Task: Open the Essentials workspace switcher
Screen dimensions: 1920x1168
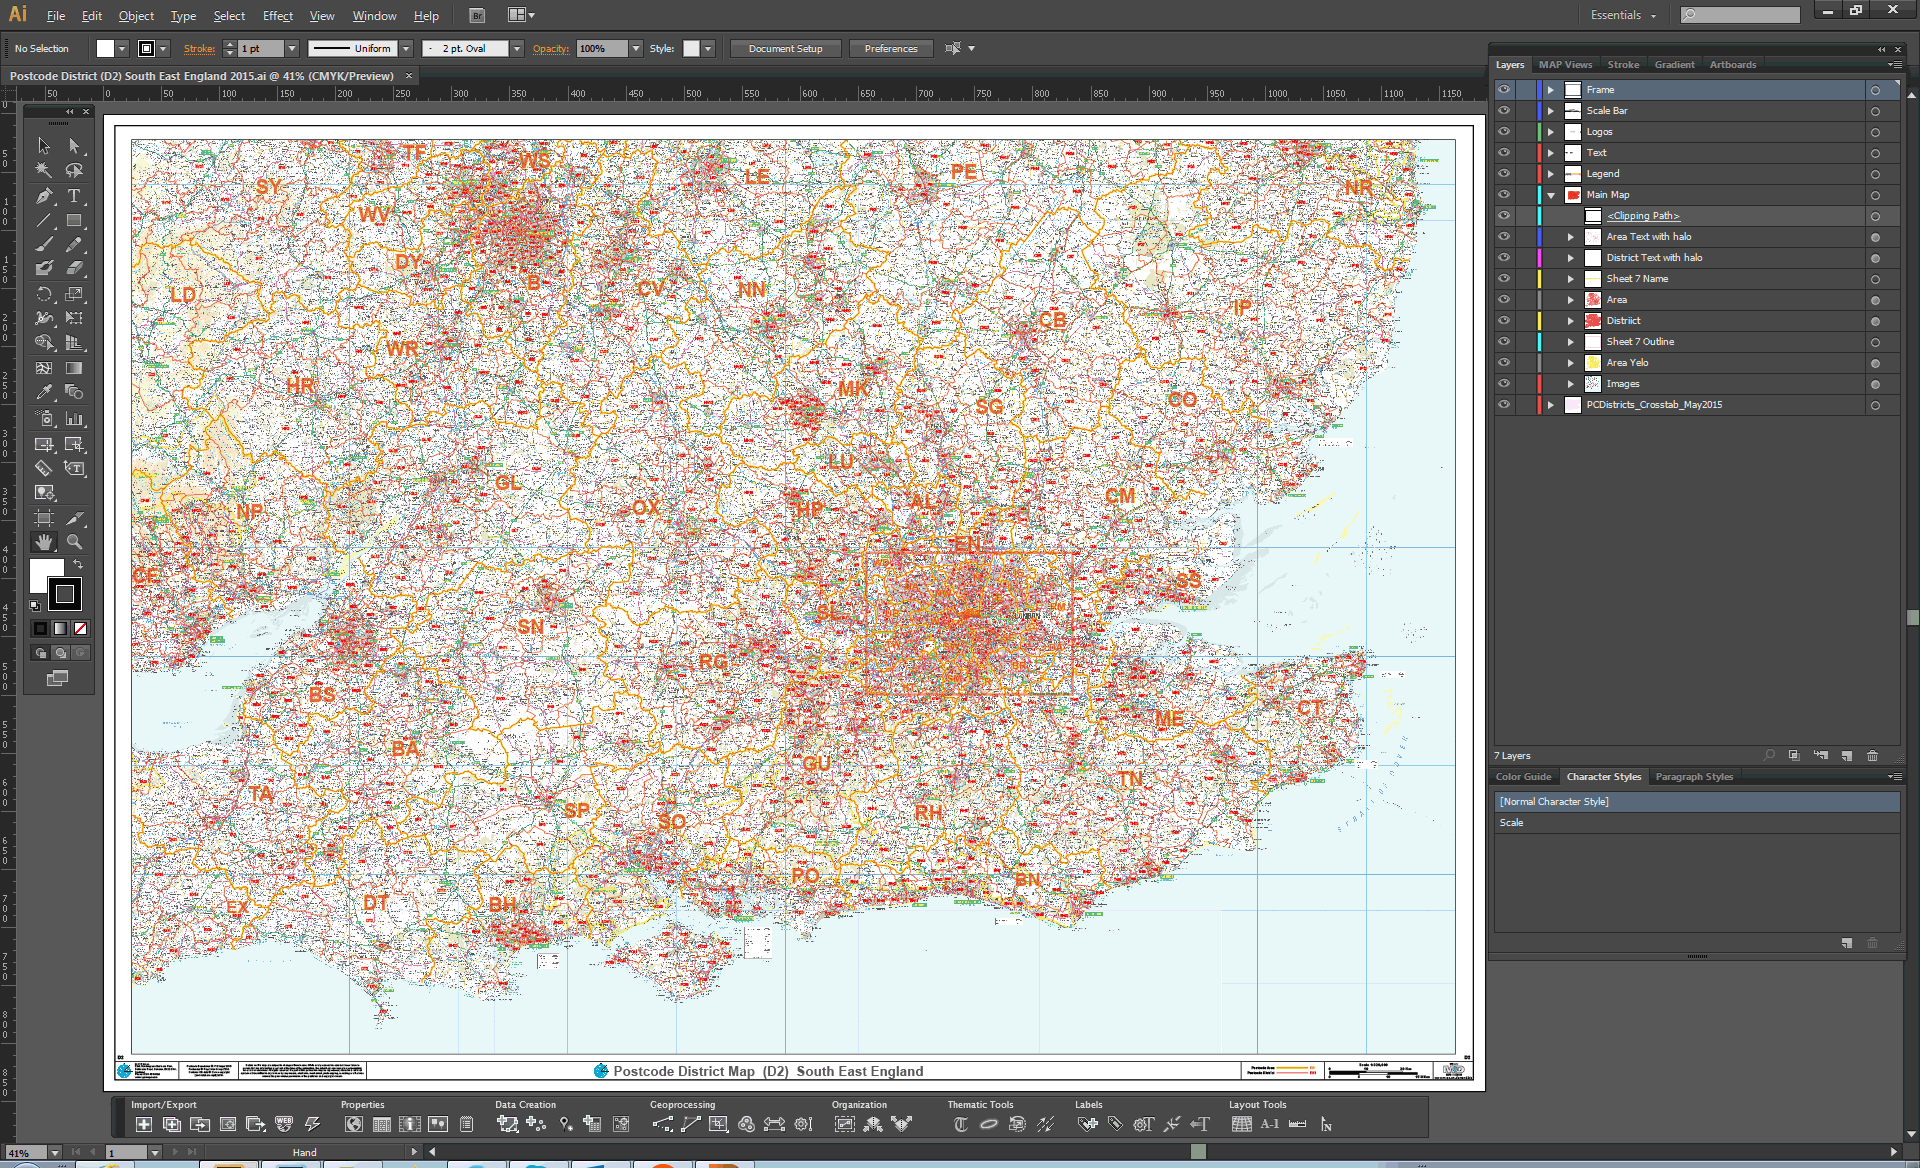Action: point(1624,15)
